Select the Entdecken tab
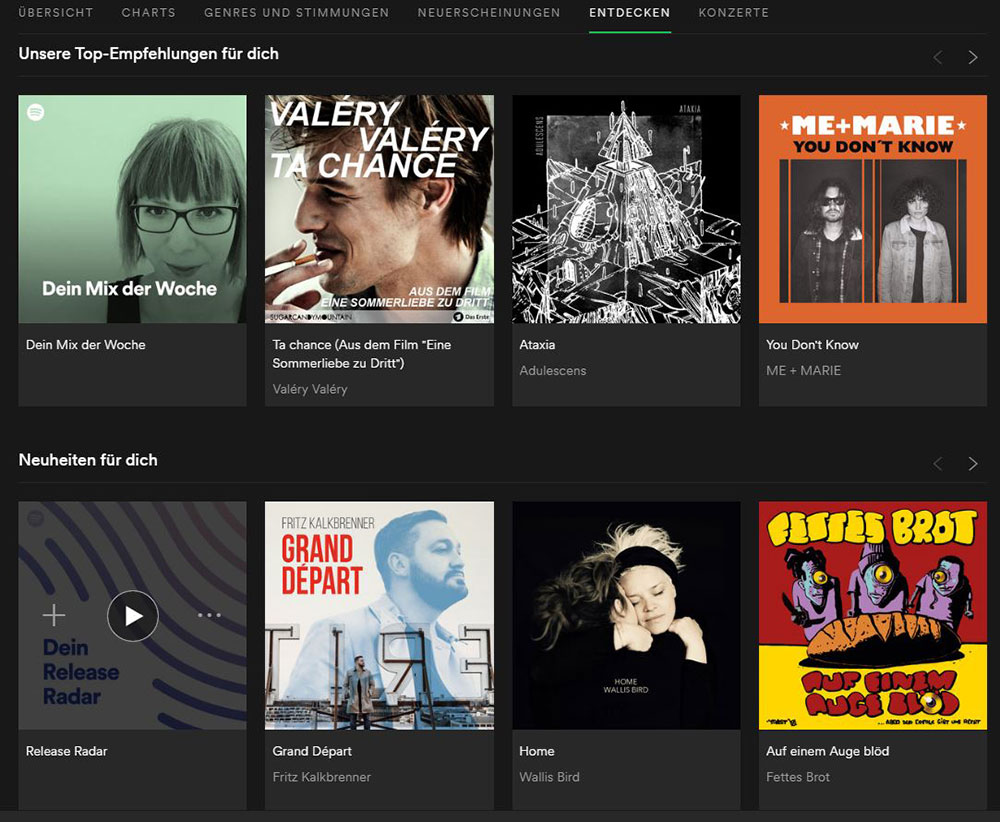The height and width of the screenshot is (822, 1000). pos(629,13)
